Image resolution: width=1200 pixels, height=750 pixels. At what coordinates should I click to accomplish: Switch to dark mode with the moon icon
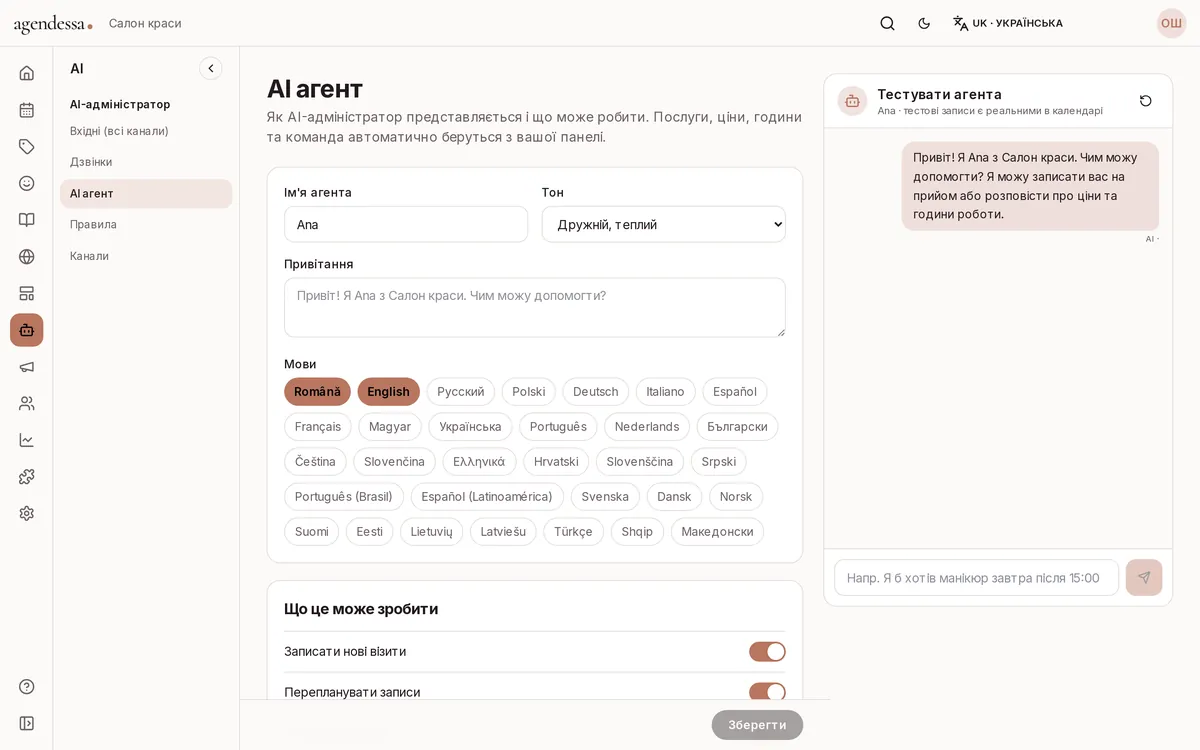coord(924,23)
